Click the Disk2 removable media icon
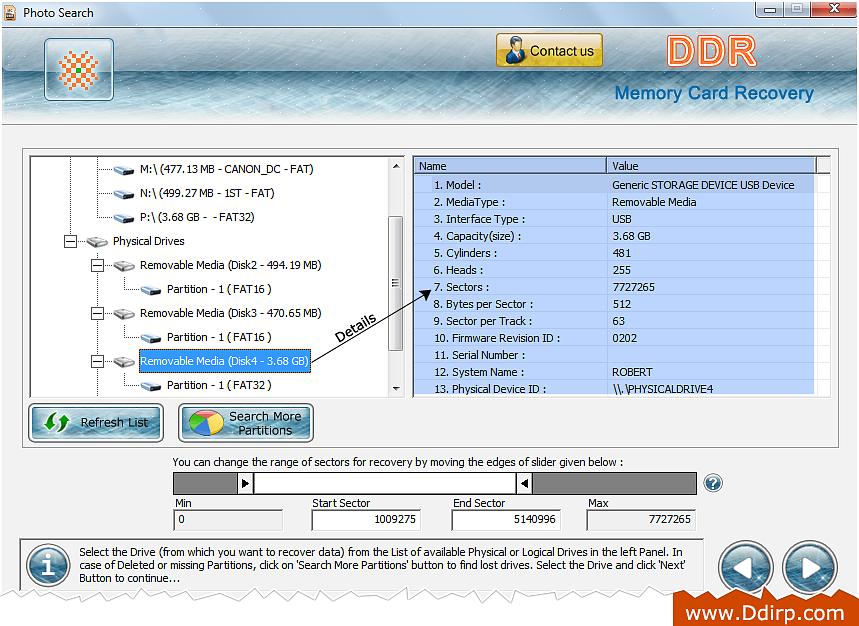Viewport: 859px width, 626px height. point(124,266)
